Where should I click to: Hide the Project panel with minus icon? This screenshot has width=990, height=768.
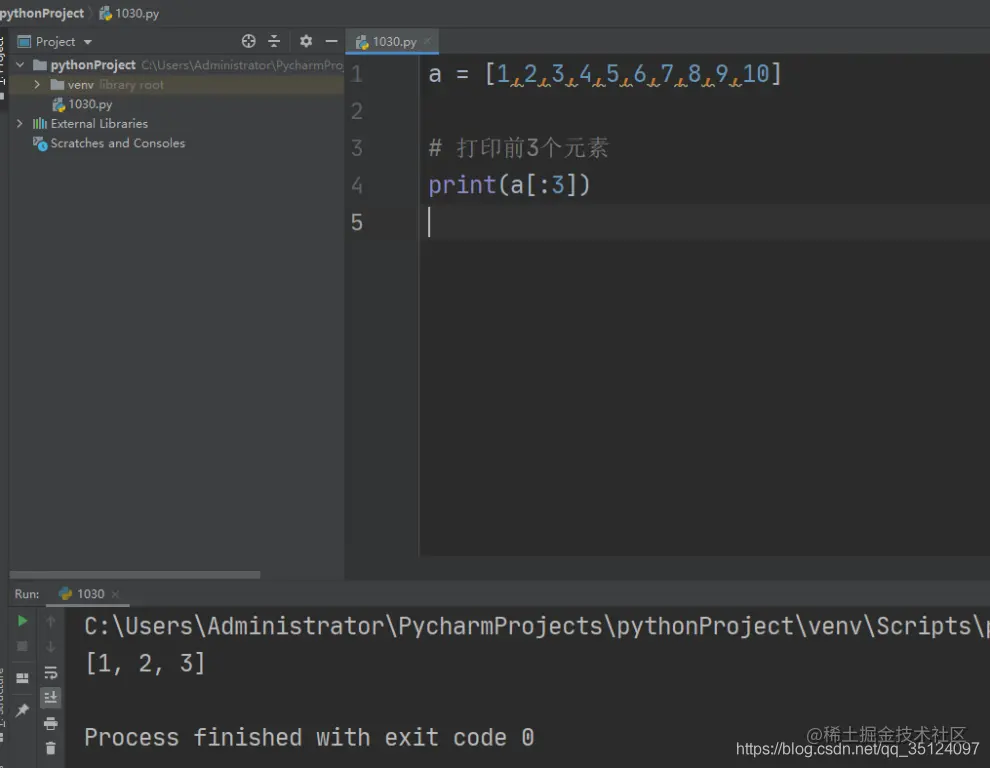click(331, 41)
